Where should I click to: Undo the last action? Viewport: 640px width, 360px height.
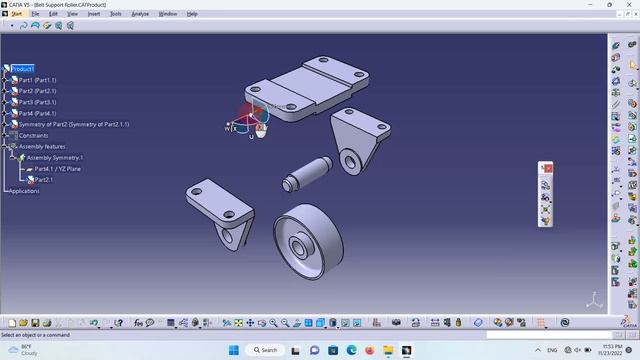94,323
